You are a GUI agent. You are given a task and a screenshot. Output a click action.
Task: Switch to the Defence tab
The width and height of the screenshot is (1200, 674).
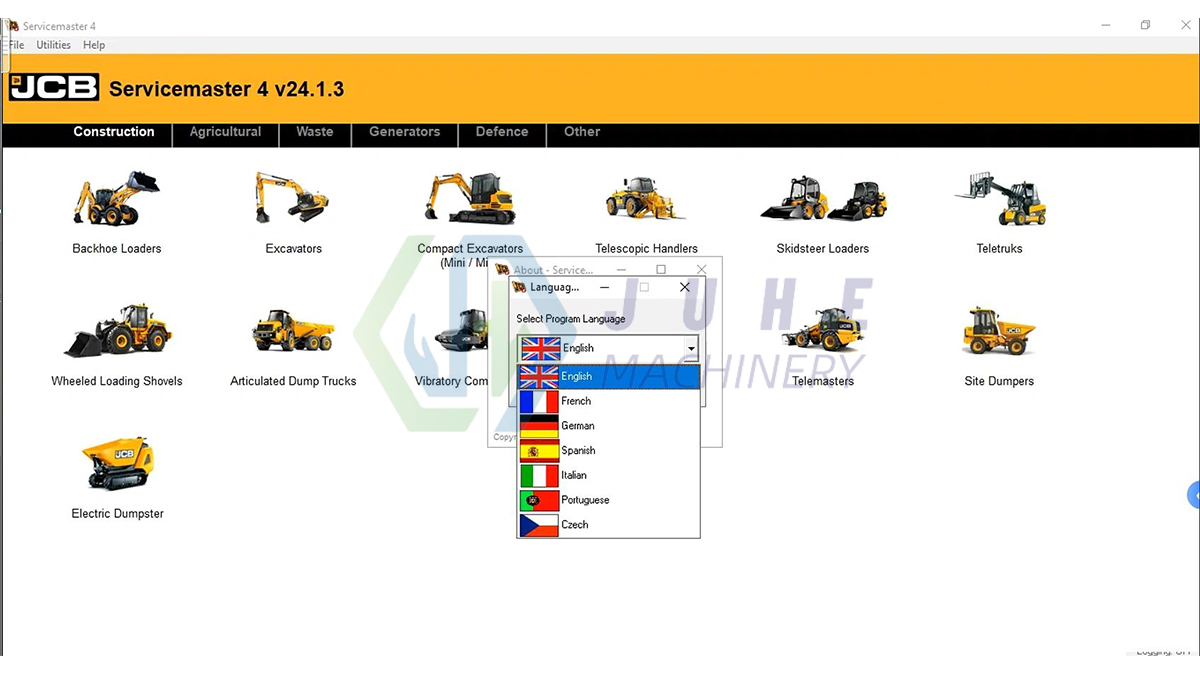tap(502, 132)
